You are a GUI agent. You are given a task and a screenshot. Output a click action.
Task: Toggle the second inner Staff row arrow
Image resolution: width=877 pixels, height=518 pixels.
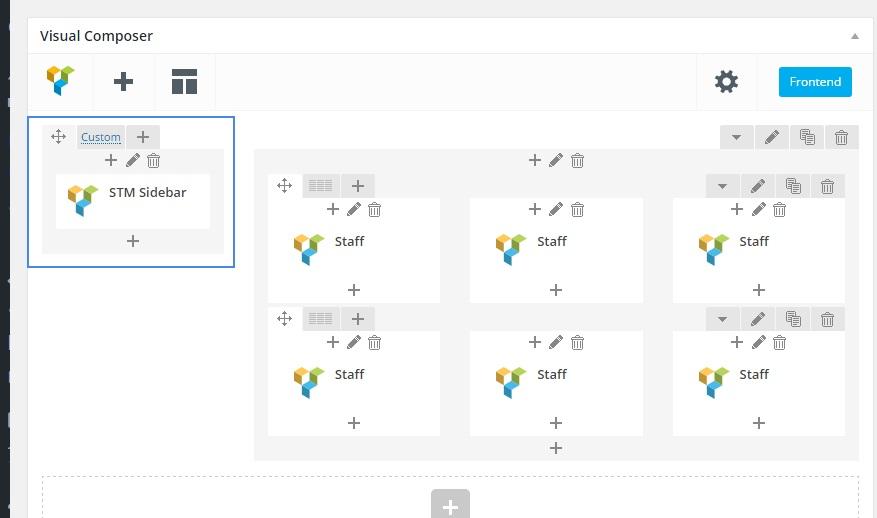[722, 319]
